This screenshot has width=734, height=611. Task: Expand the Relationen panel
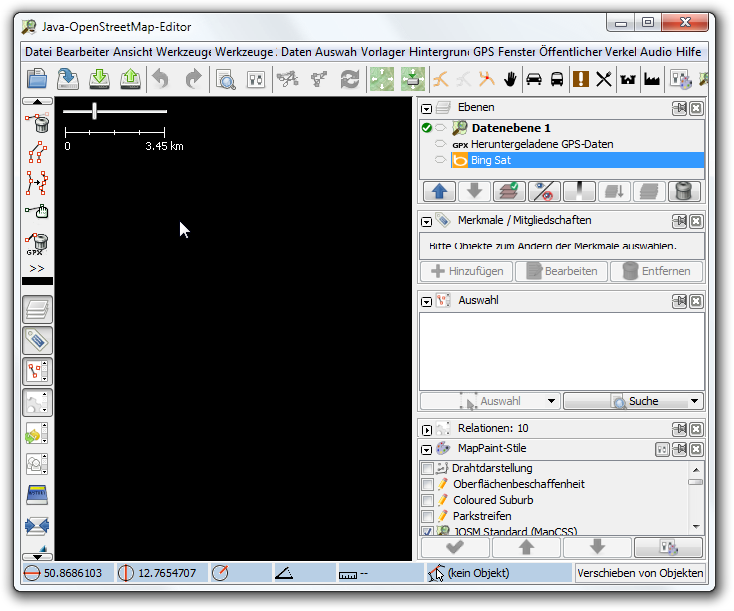[x=427, y=429]
